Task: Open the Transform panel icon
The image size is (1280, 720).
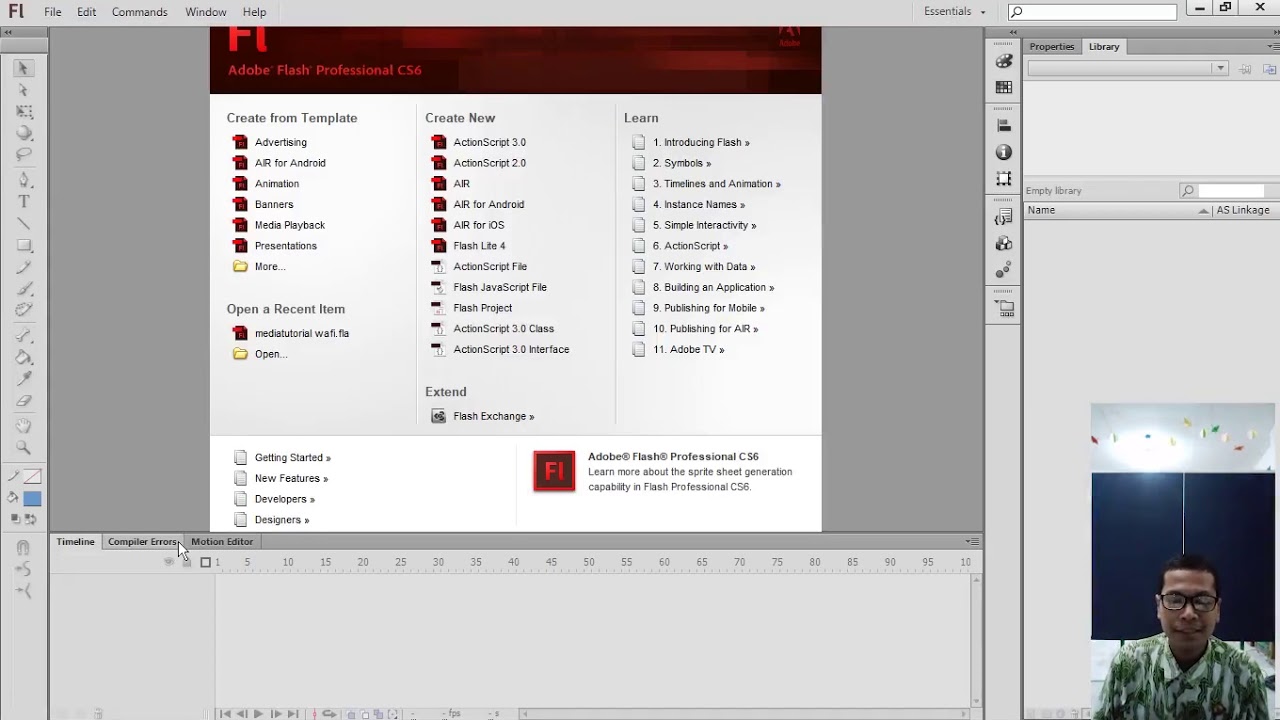Action: pos(1004,179)
